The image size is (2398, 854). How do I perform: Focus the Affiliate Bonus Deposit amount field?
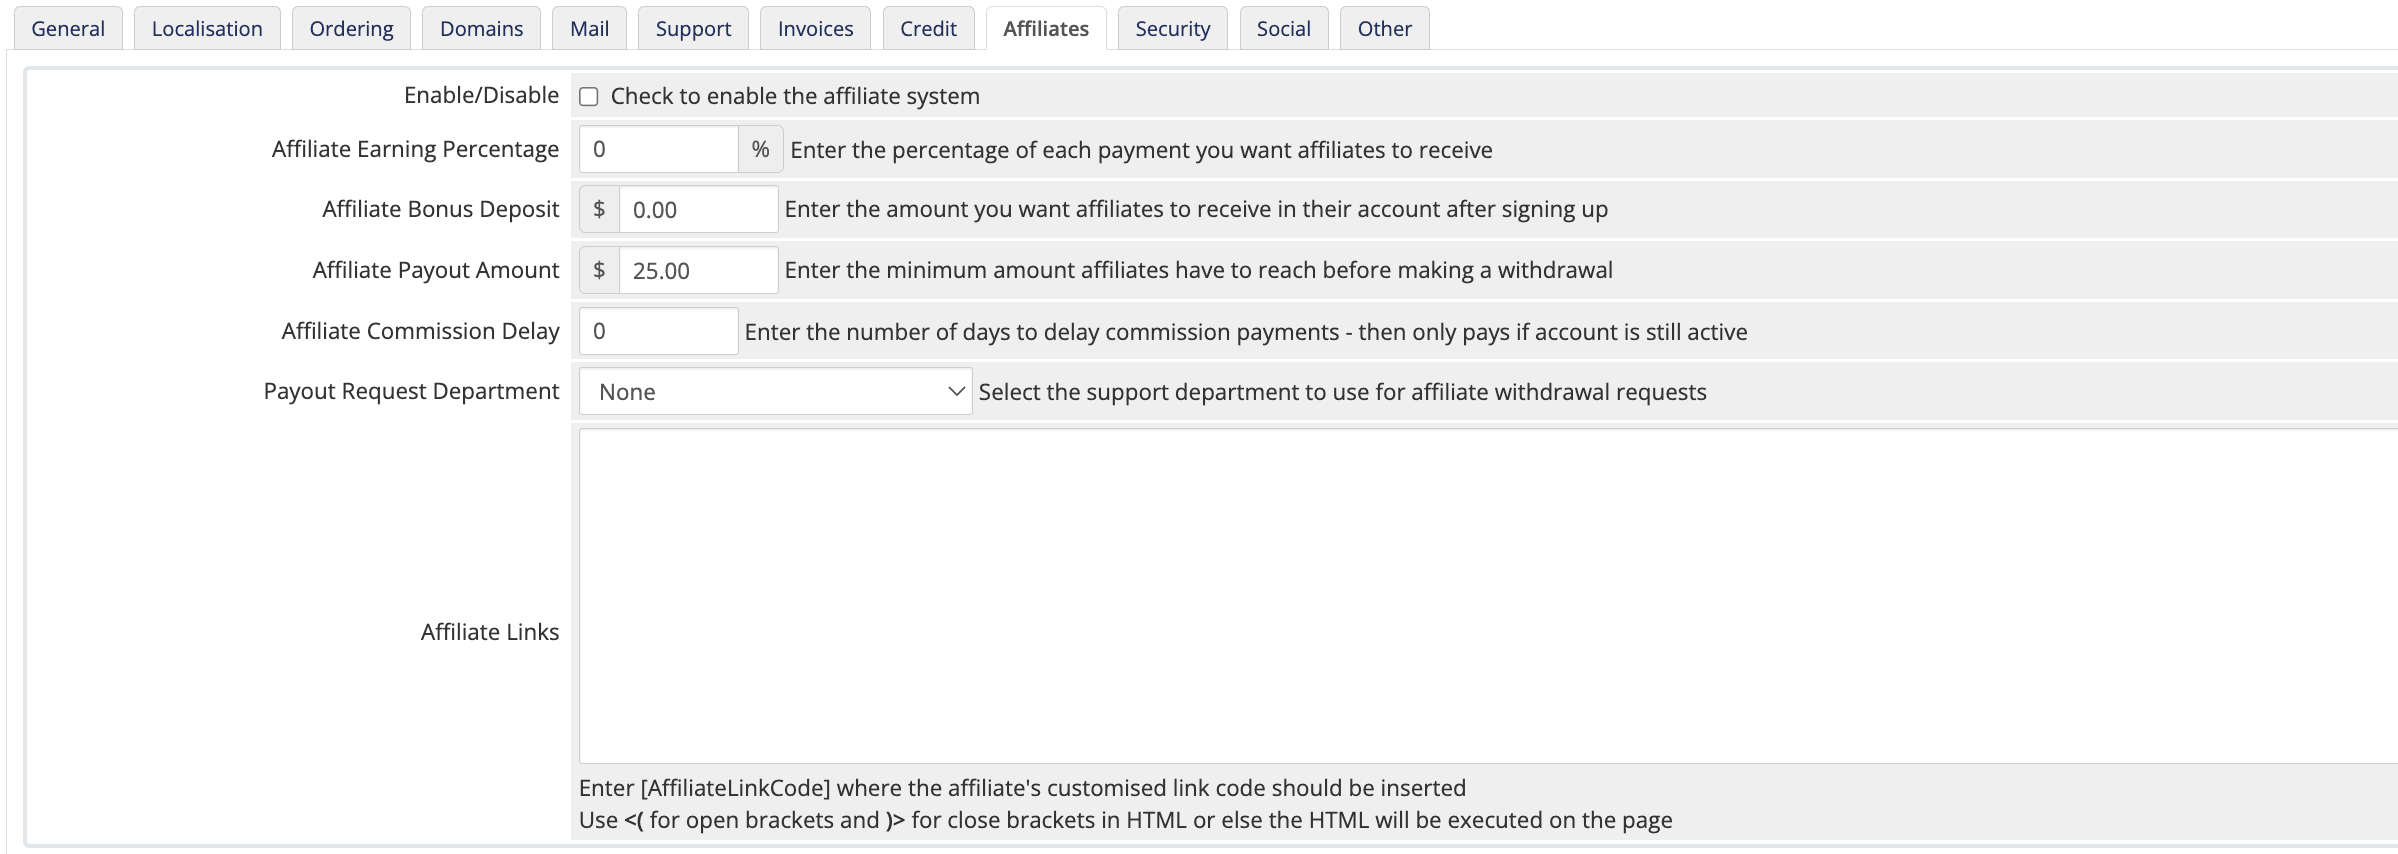point(698,209)
